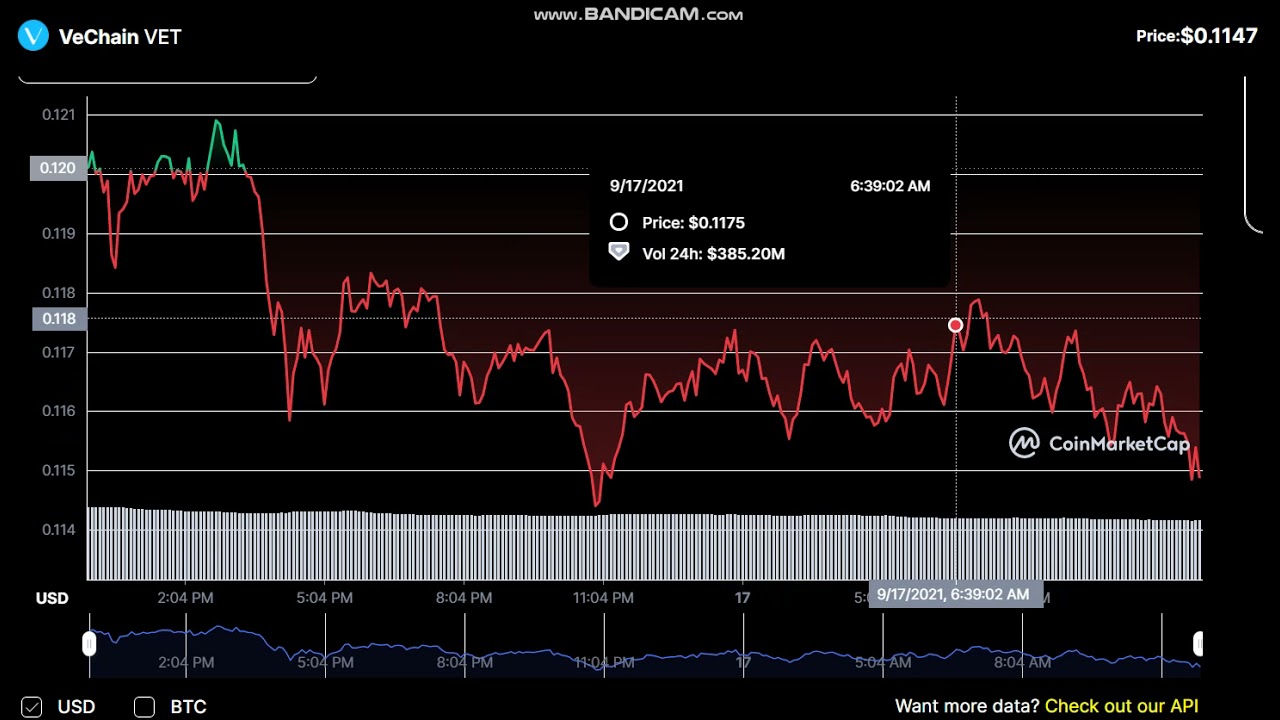Click the grey 0.118 crosshair price label
1280x720 pixels.
tap(59, 319)
